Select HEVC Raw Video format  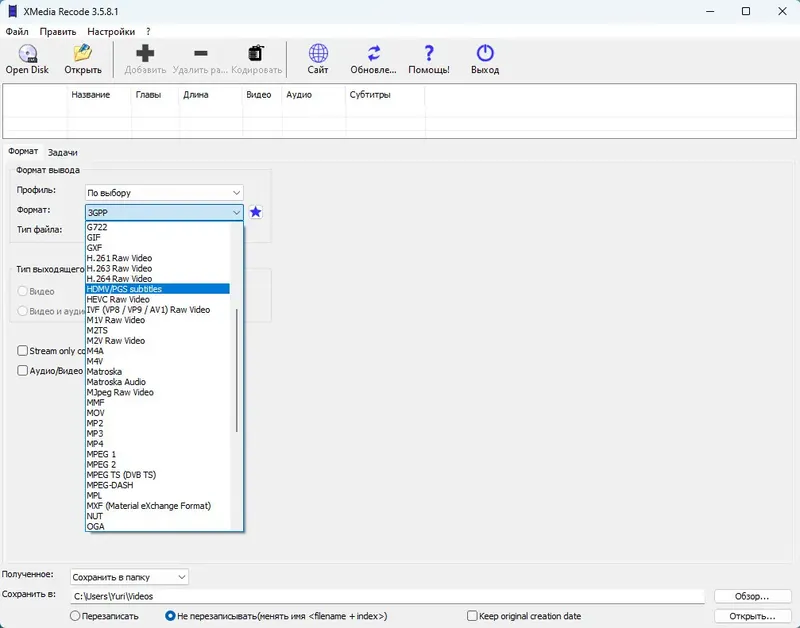click(158, 299)
